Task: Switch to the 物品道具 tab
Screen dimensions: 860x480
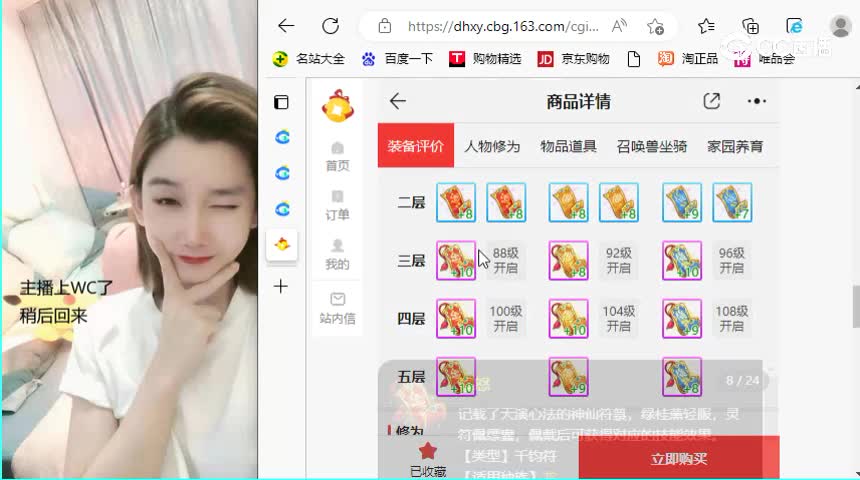Action: (568, 146)
